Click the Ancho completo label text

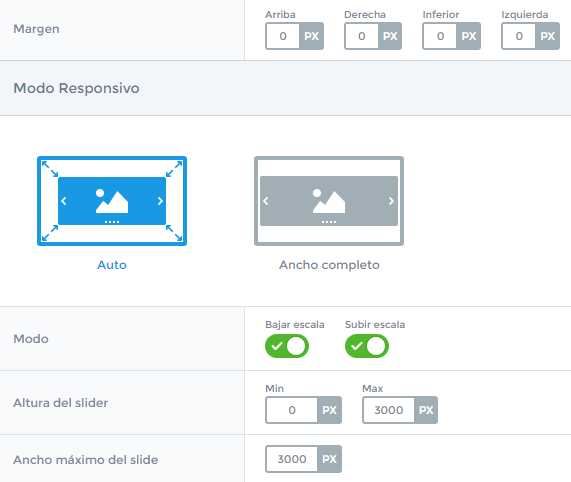tap(329, 265)
